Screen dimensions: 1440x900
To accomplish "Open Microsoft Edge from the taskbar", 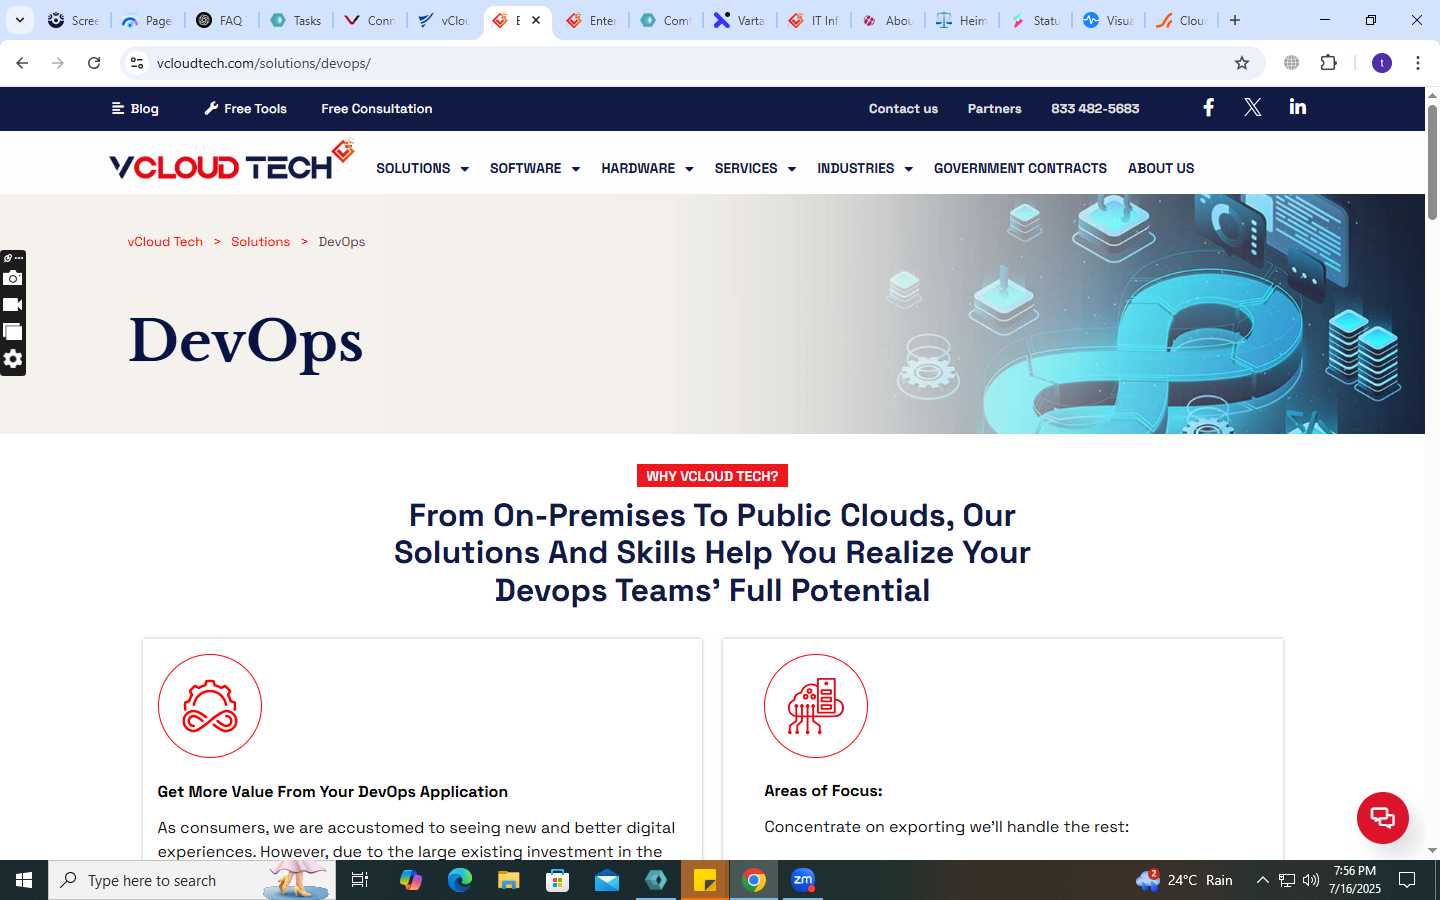I will tap(459, 880).
